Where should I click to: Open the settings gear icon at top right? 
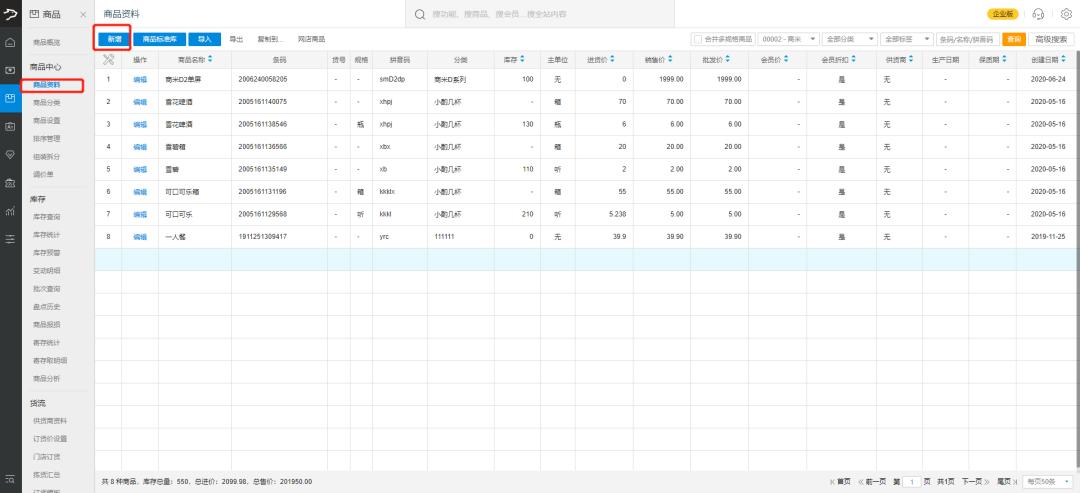(x=1066, y=14)
